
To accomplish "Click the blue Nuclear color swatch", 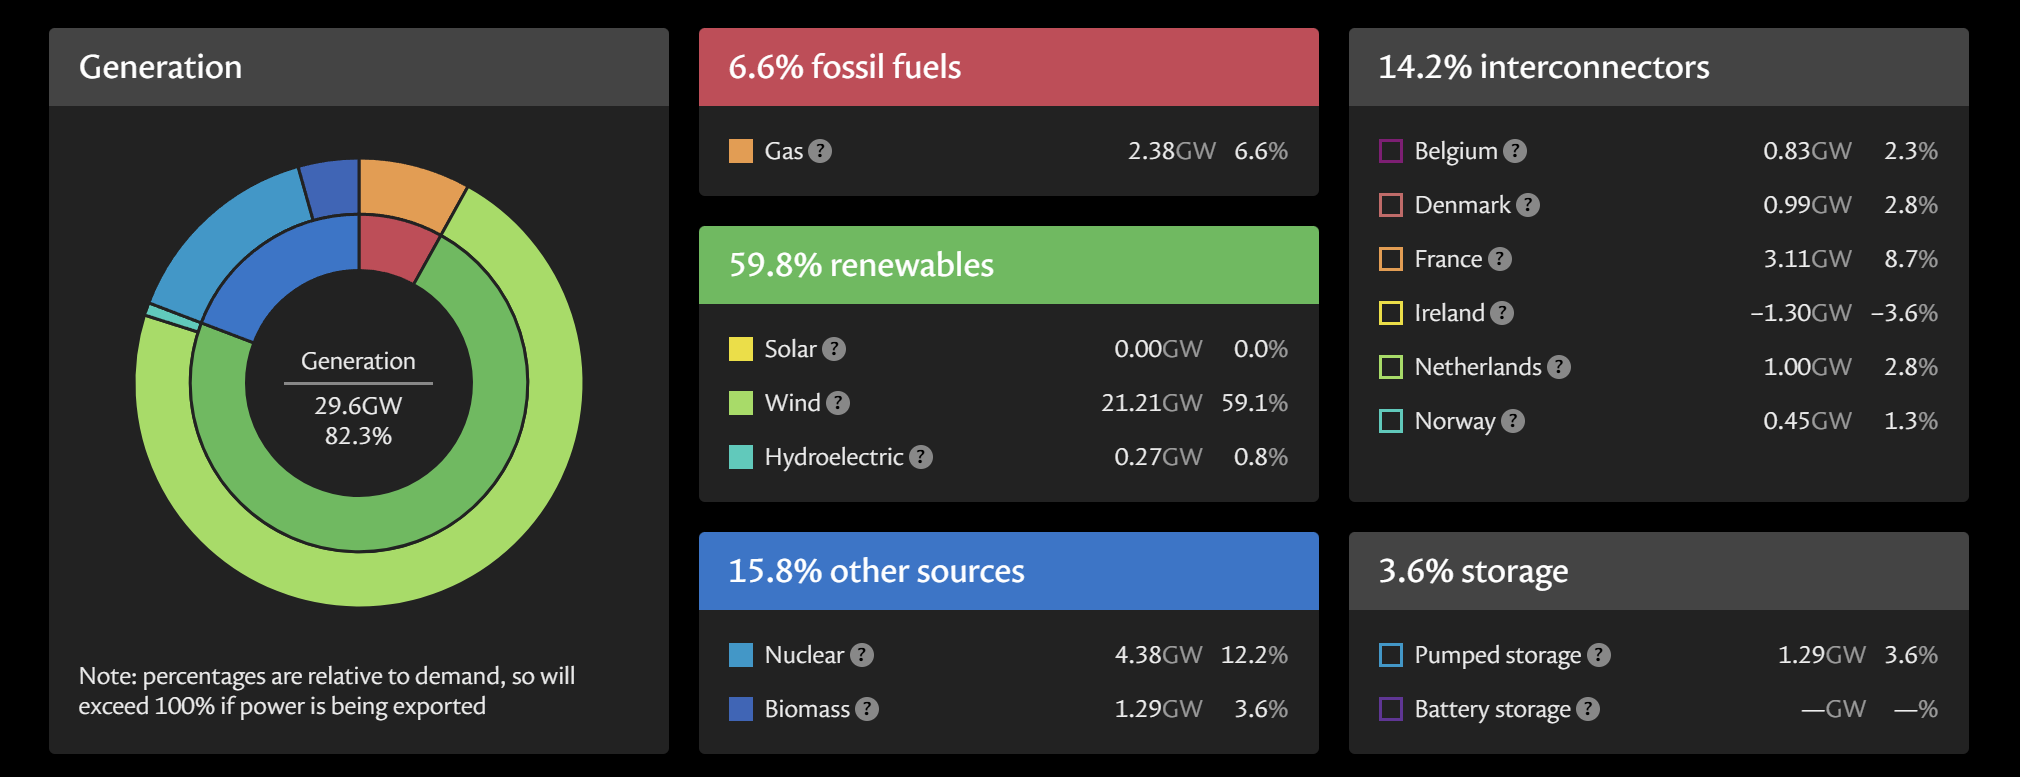I will click(741, 655).
